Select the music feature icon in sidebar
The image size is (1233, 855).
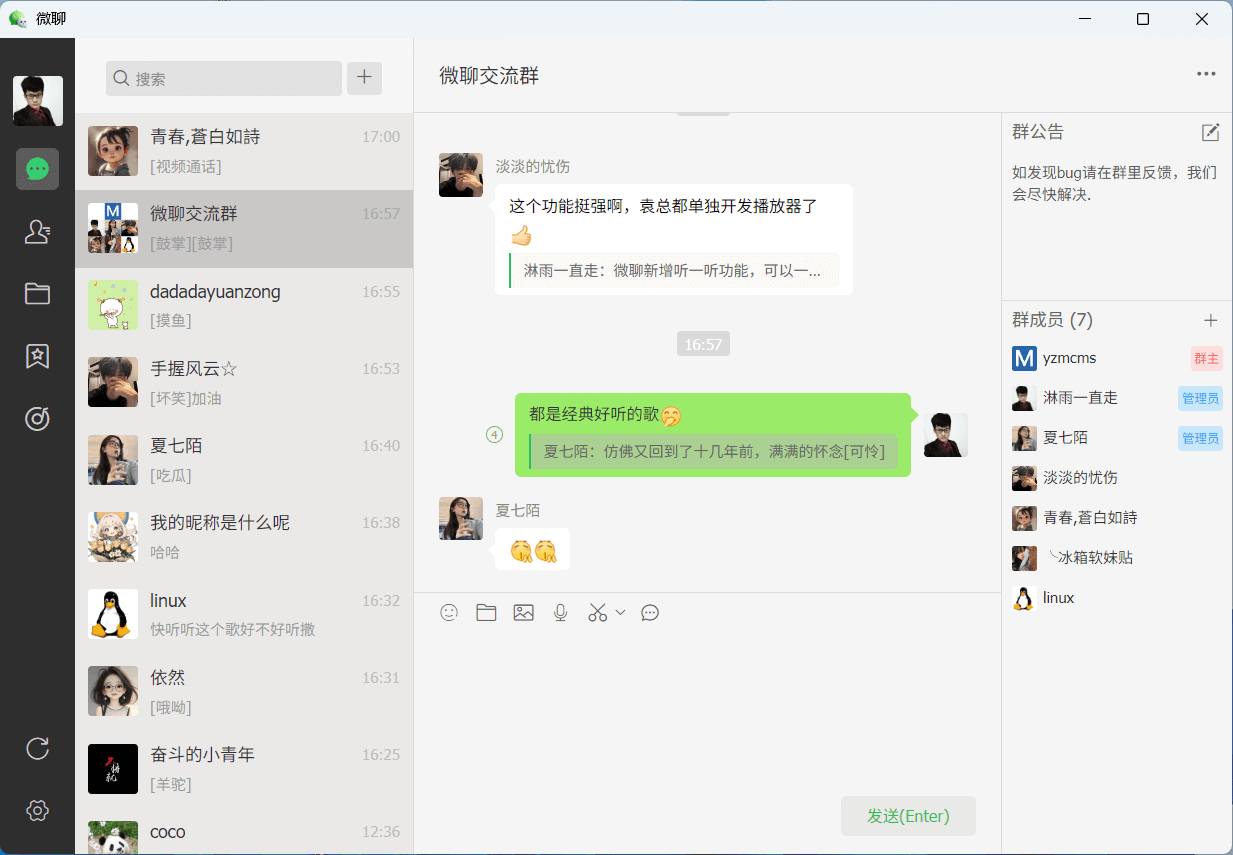(37, 419)
